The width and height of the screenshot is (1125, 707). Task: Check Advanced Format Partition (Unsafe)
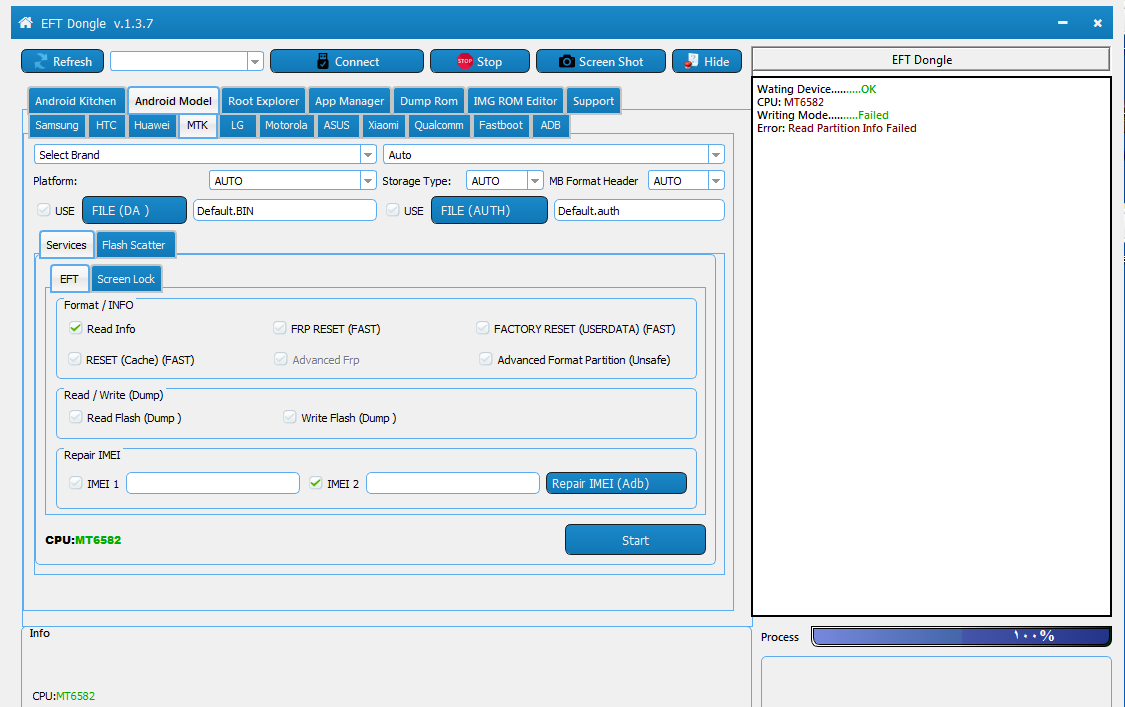486,359
